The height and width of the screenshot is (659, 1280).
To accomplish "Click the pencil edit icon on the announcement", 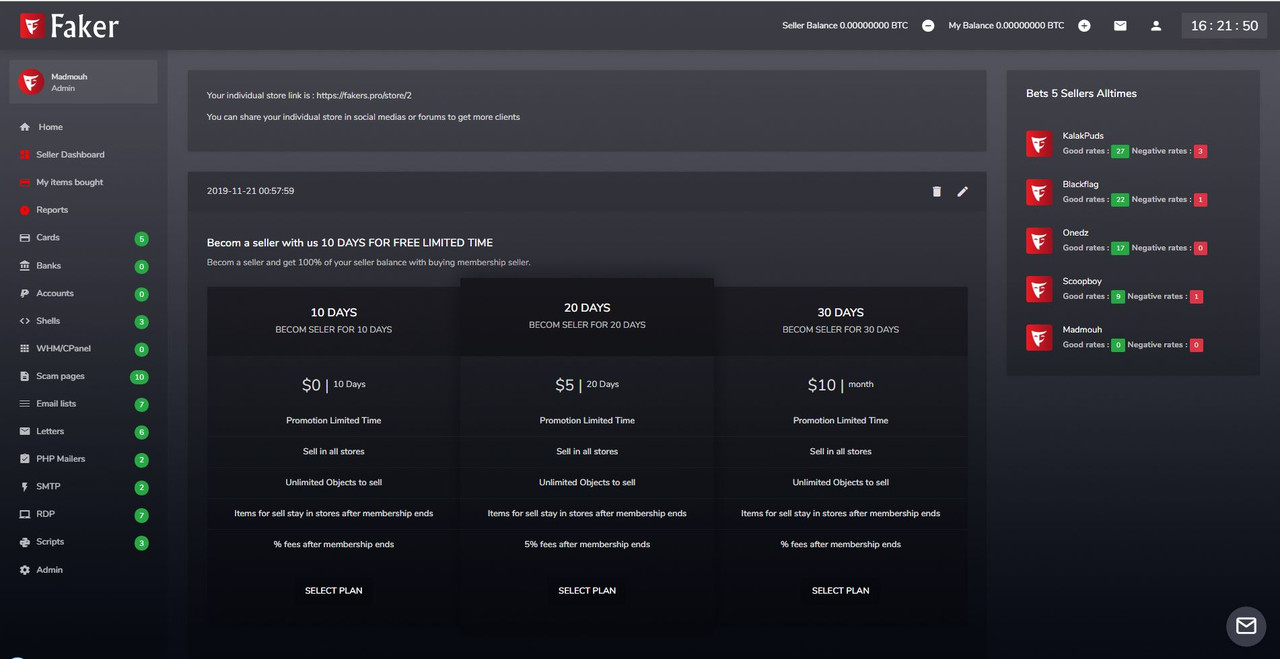I will click(x=963, y=191).
